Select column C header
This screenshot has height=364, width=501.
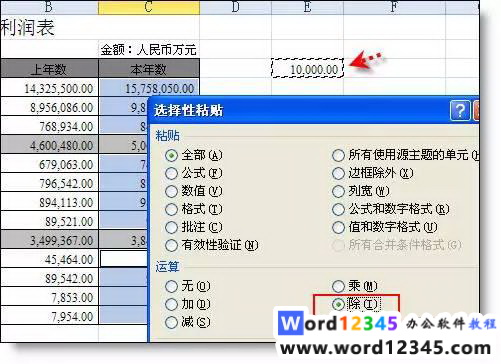click(149, 7)
